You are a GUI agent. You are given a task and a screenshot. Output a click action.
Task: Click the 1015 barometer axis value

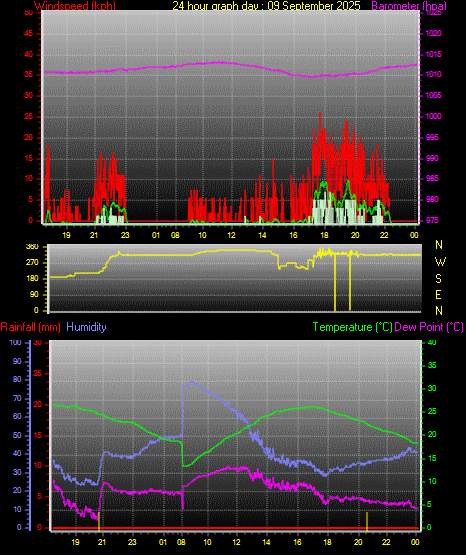tap(433, 54)
